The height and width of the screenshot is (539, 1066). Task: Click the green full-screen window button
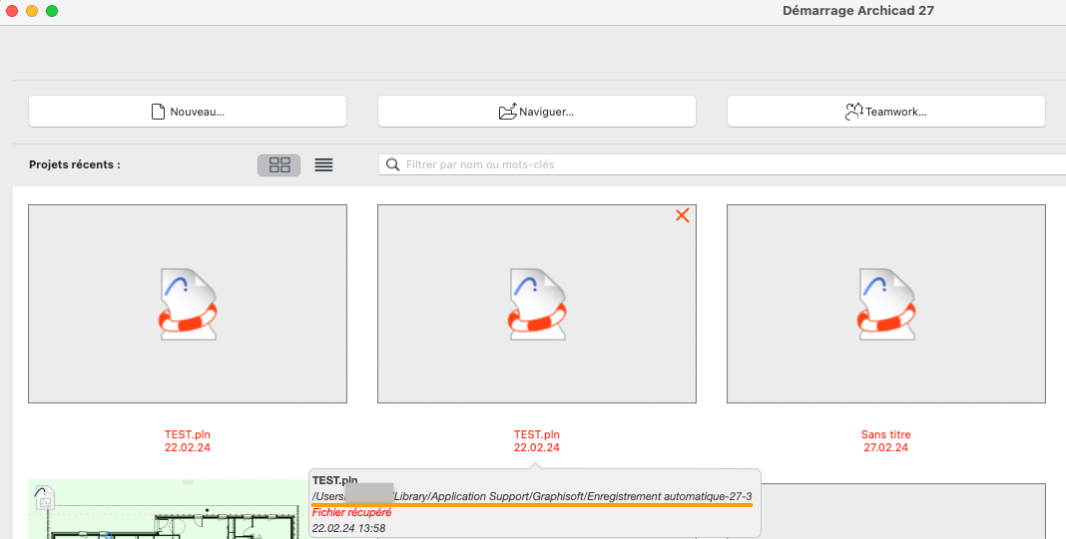(52, 11)
